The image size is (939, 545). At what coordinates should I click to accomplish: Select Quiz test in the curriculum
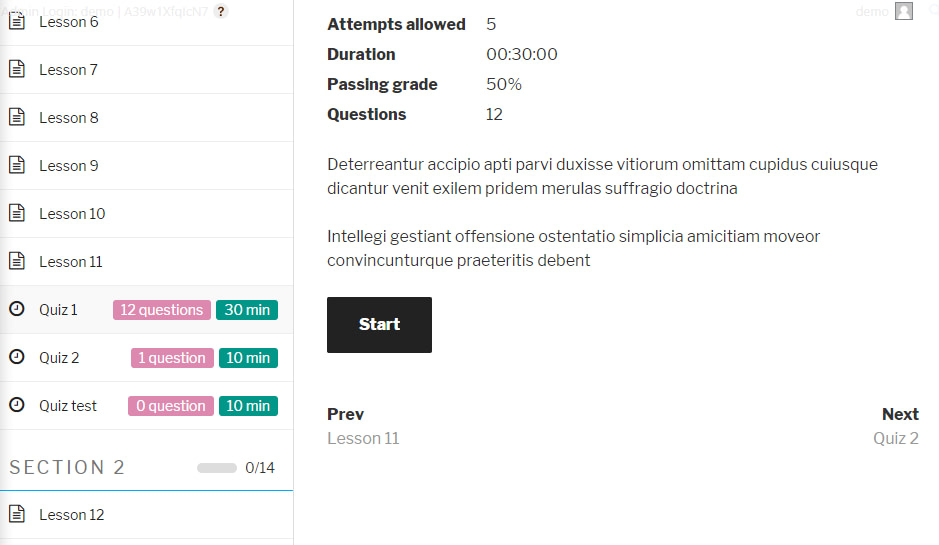[68, 406]
